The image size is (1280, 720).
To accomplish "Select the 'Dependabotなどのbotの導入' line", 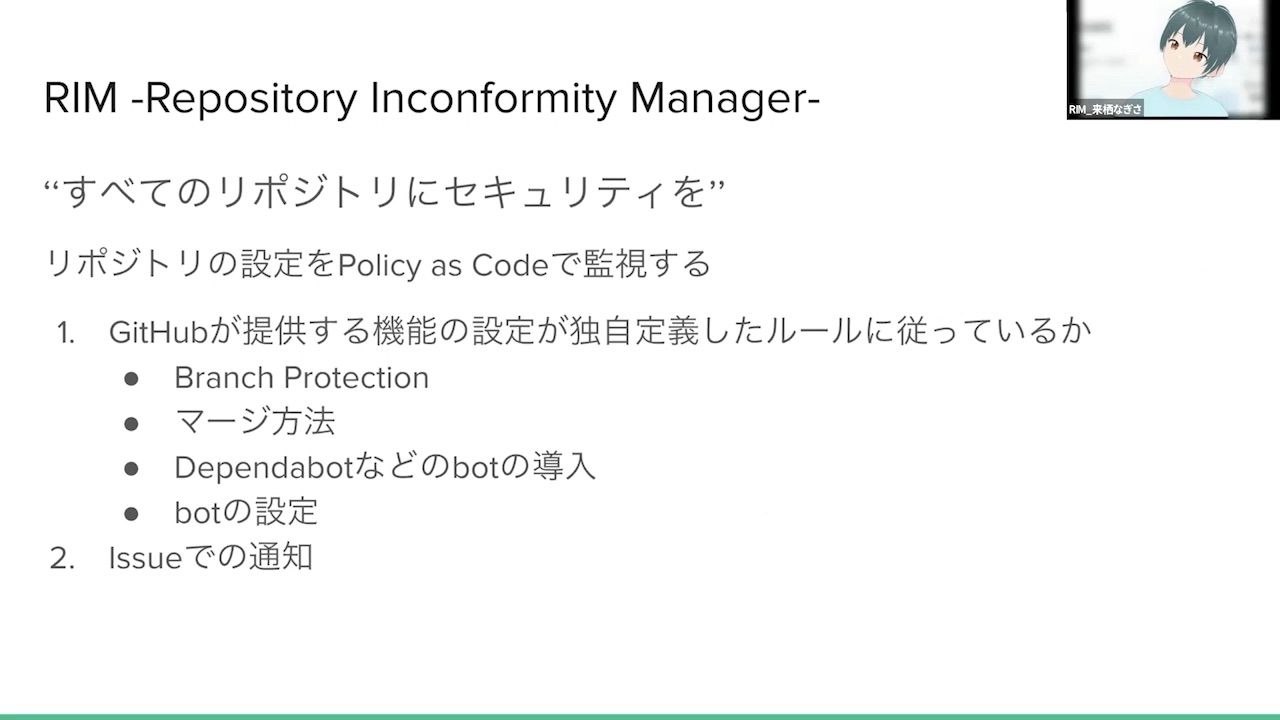I will [385, 467].
